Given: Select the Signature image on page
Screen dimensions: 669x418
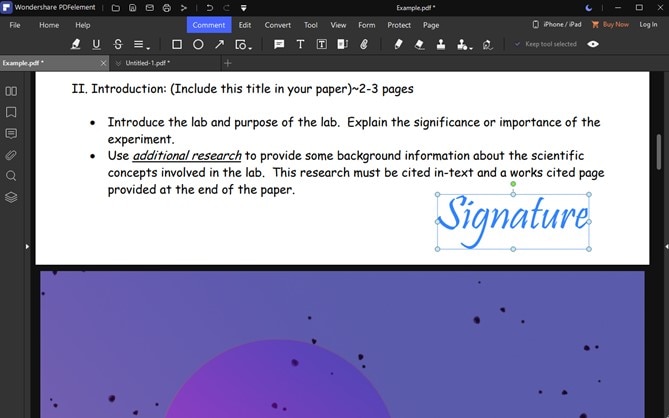Looking at the screenshot, I should (513, 221).
